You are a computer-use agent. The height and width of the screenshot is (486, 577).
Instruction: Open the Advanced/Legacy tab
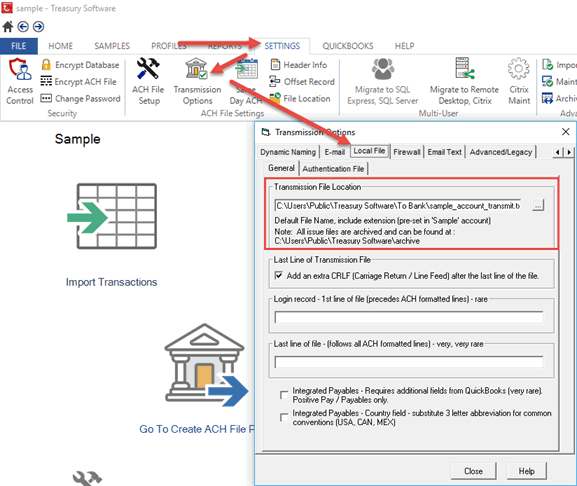click(x=501, y=152)
